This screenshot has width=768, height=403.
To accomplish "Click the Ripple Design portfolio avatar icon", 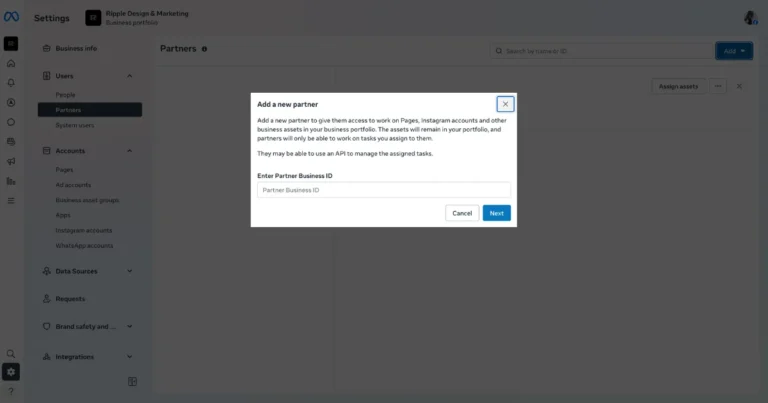I will (93, 18).
